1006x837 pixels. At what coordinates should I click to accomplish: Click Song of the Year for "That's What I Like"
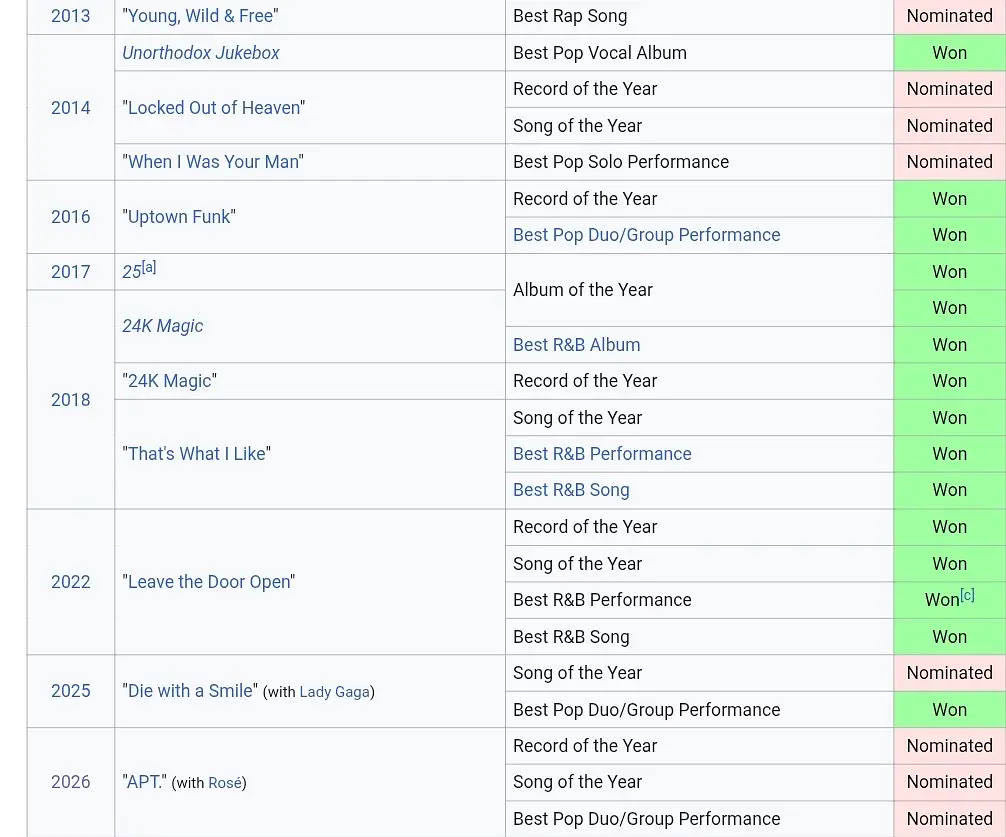click(699, 418)
